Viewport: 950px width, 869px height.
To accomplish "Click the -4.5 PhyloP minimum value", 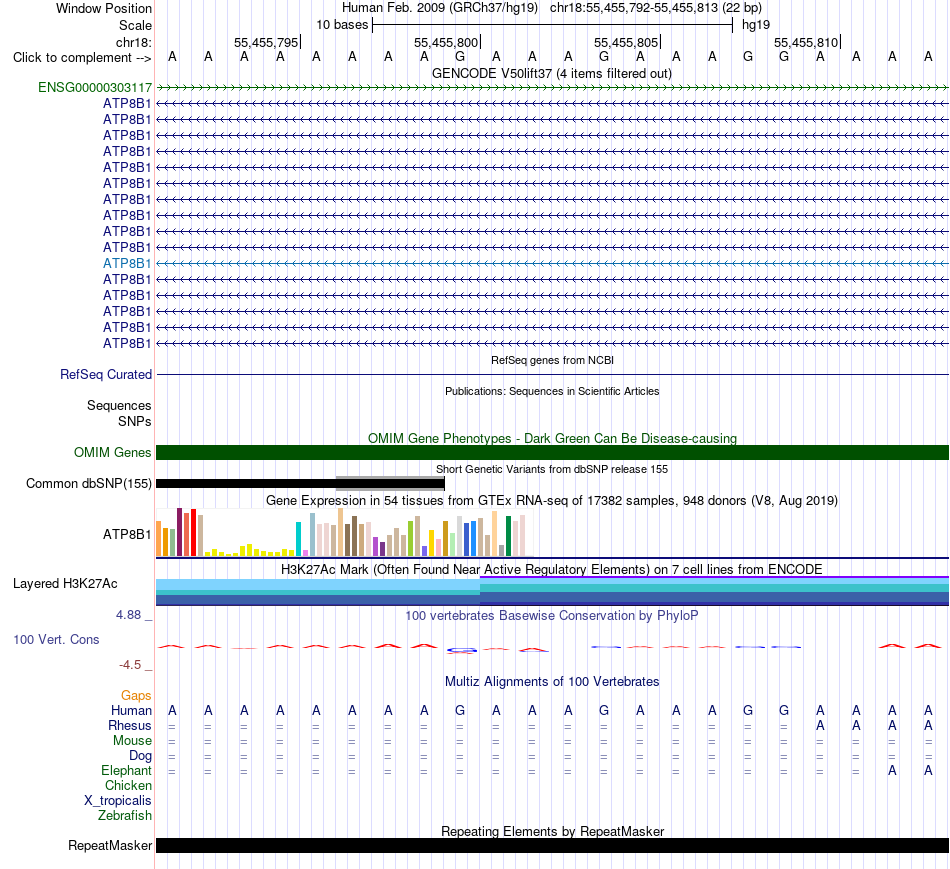I will (130, 665).
